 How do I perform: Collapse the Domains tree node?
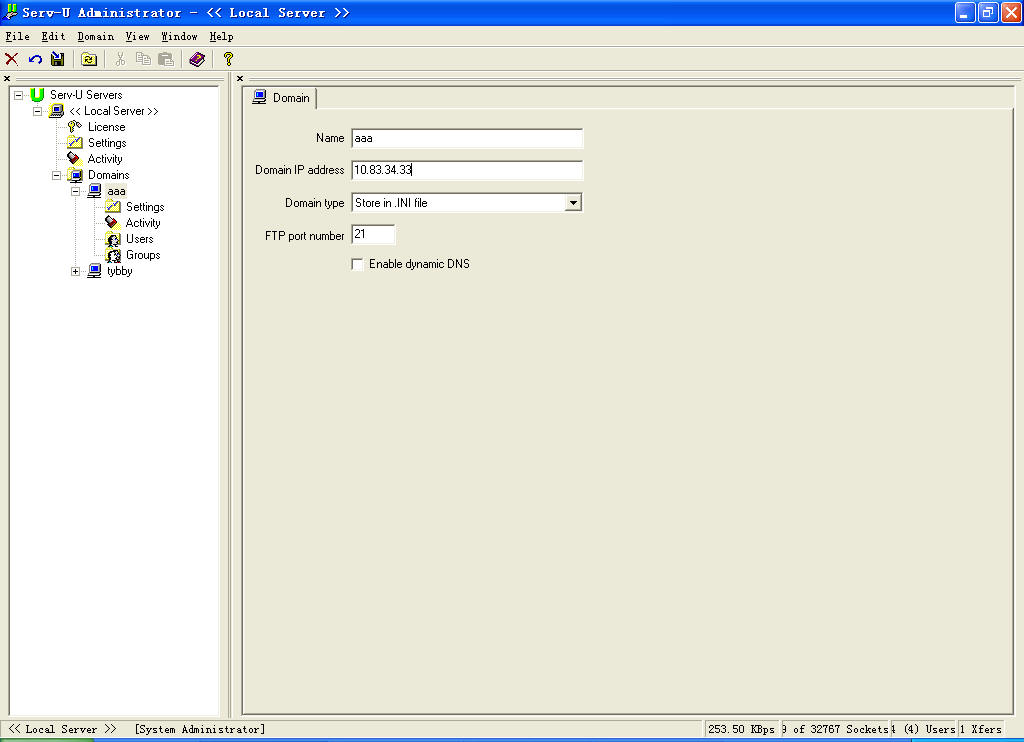click(x=57, y=175)
